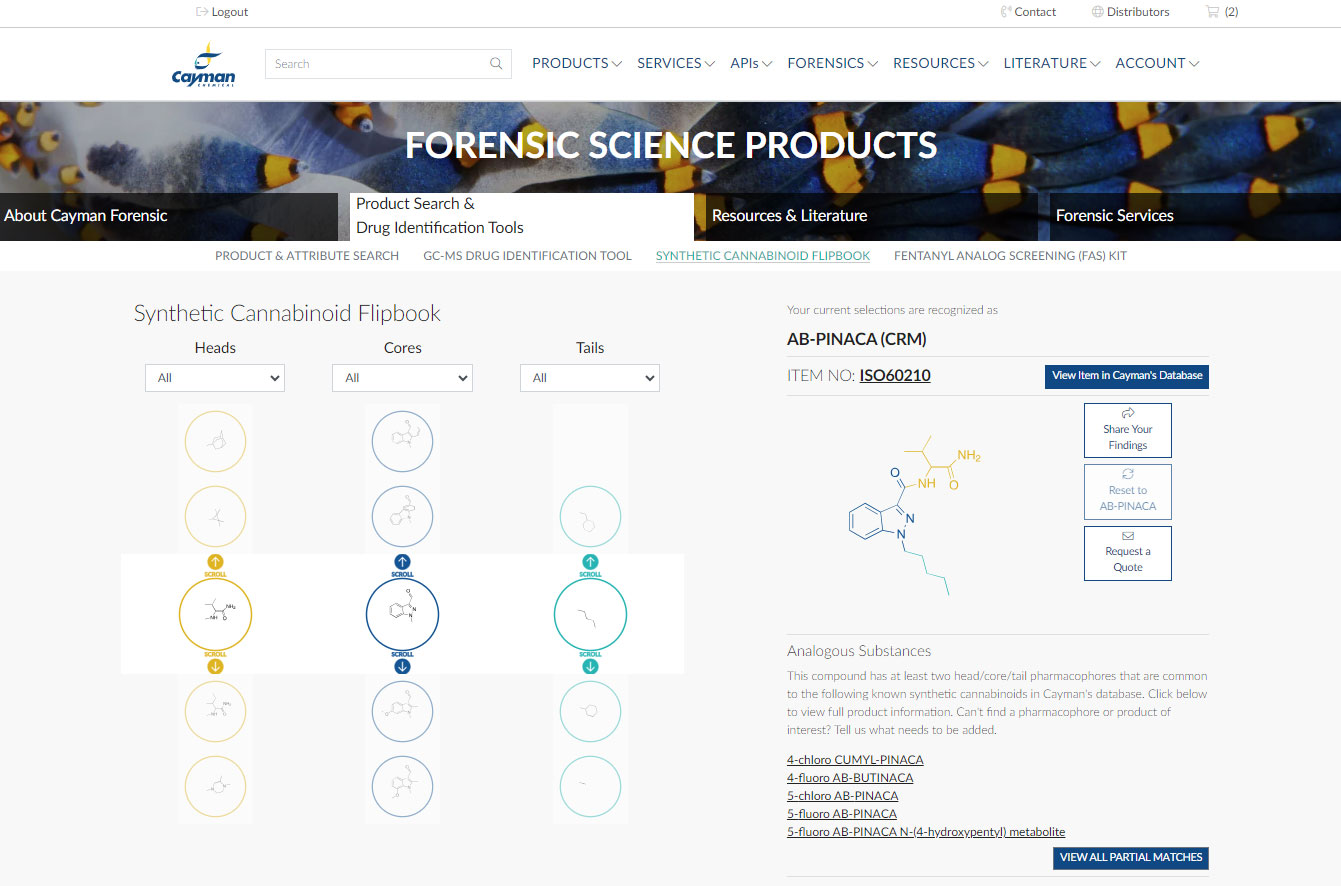Click the teal Tails scroll up arrow

pyautogui.click(x=590, y=562)
